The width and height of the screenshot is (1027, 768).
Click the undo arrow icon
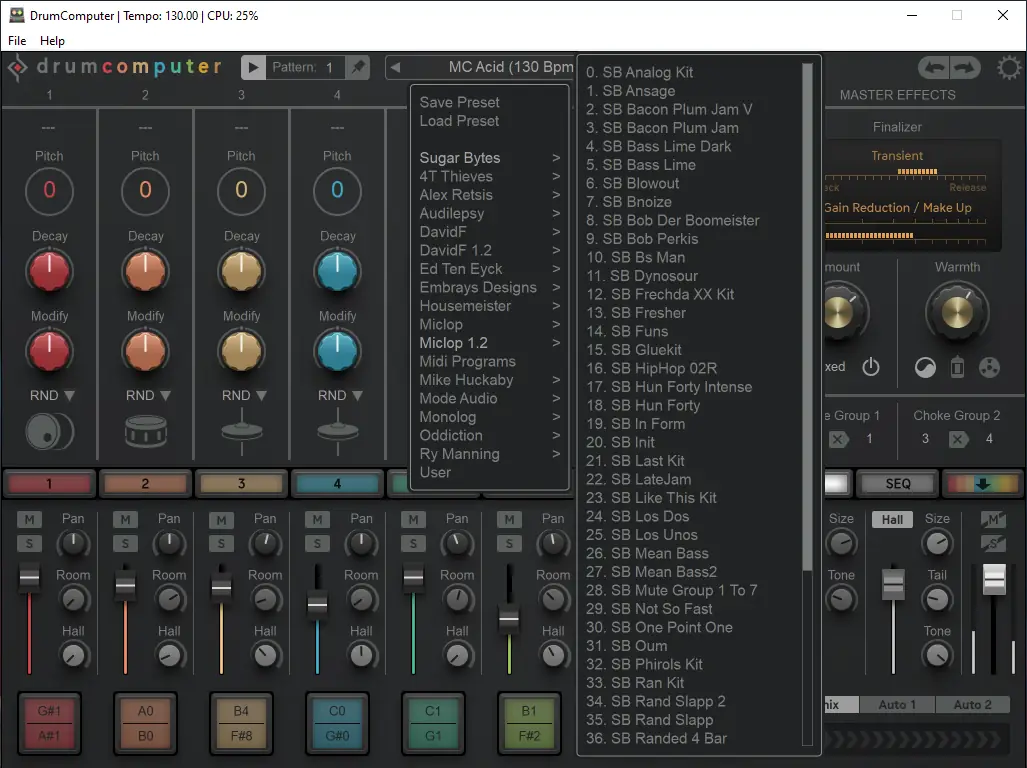(934, 67)
